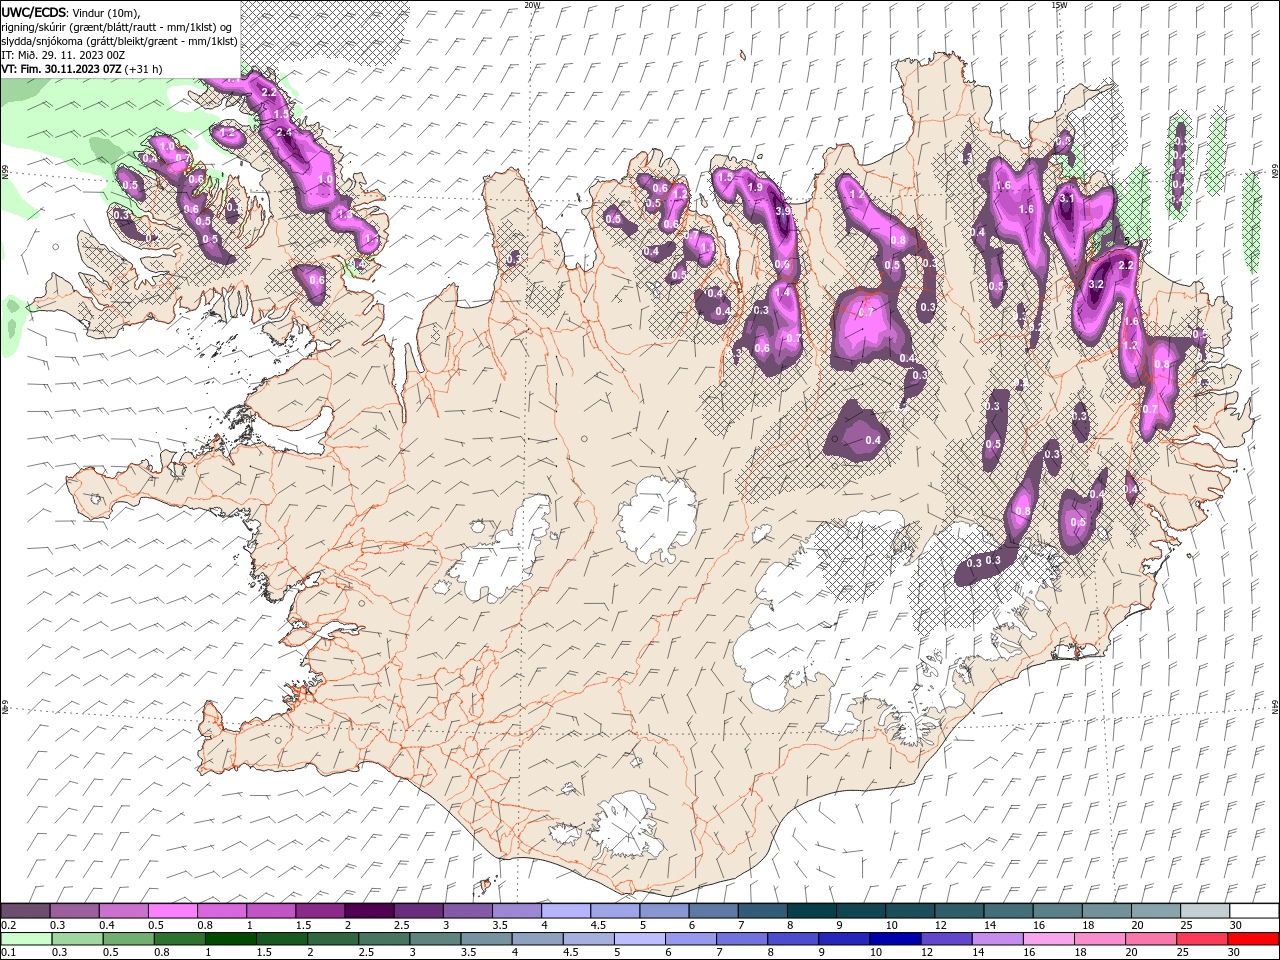Click the 0.2 swatch on the purple snow scale
This screenshot has width=1280, height=960.
click(x=25, y=911)
